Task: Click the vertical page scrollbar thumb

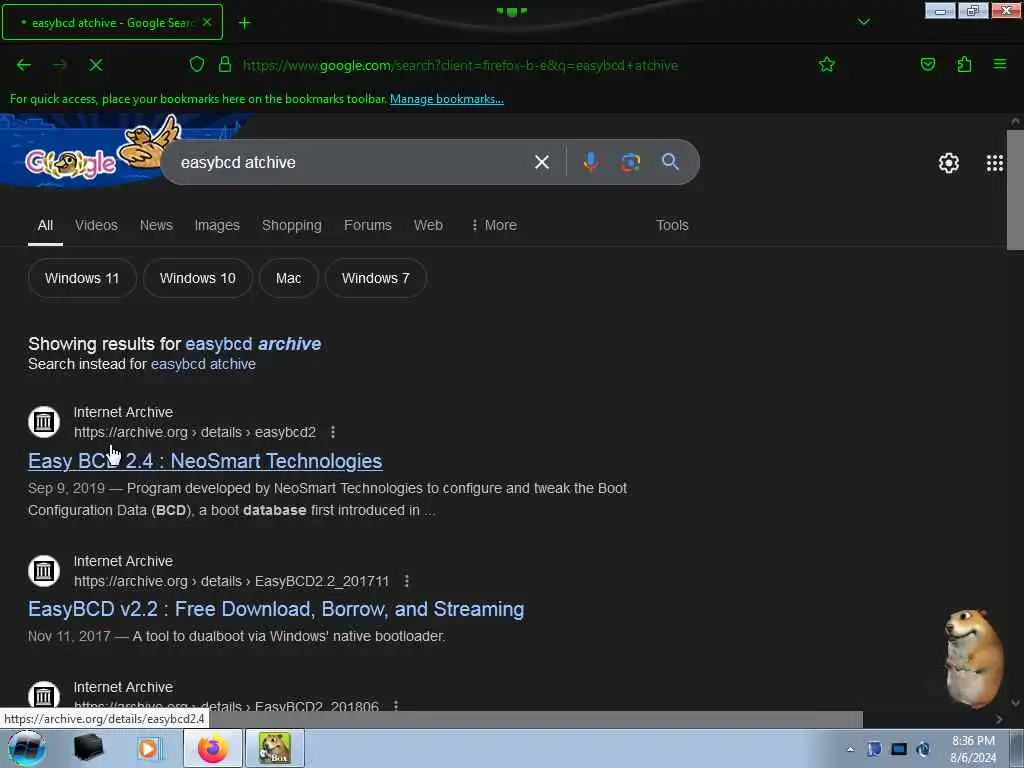Action: (x=1015, y=190)
